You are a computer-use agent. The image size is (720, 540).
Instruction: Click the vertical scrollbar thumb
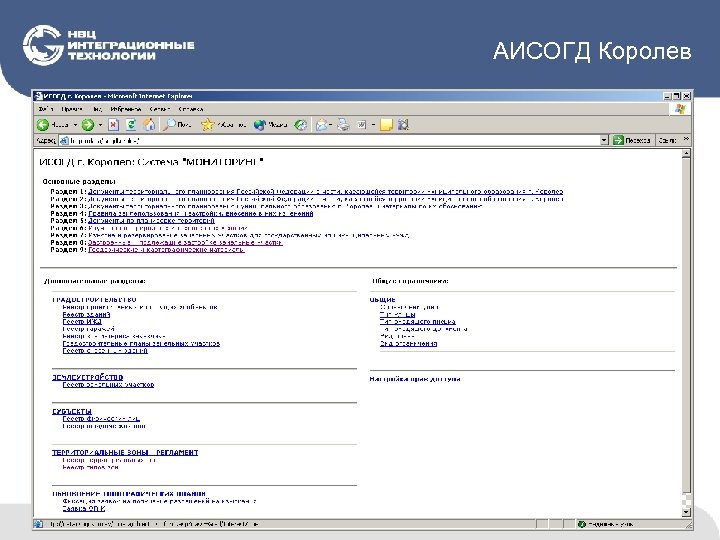pyautogui.click(x=686, y=325)
